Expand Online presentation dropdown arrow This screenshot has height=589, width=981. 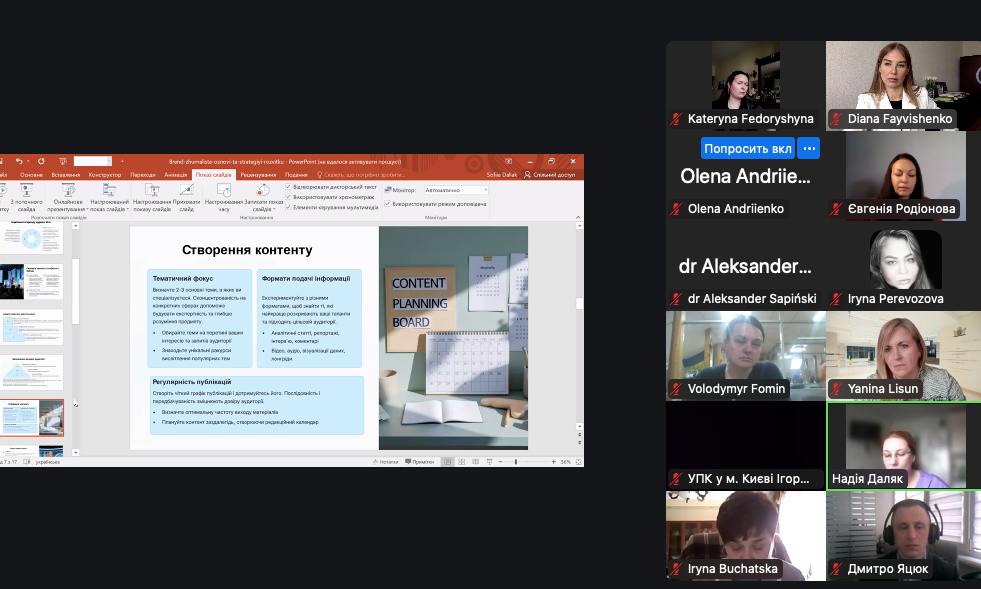87,210
